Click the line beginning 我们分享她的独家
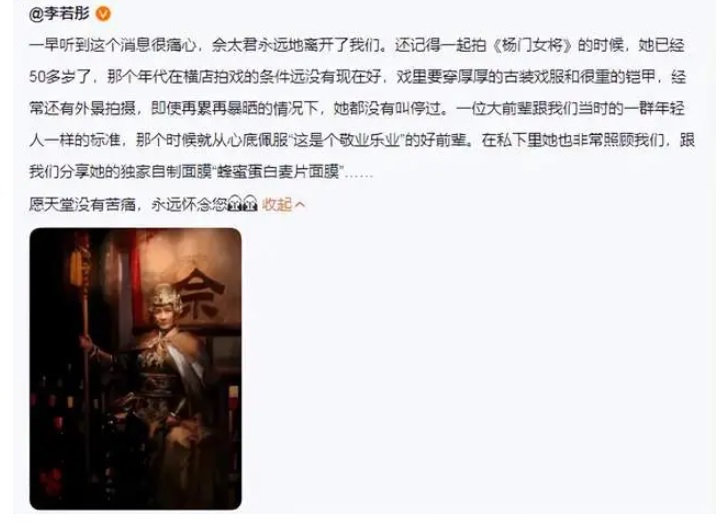This screenshot has width=721, height=530. pos(201,171)
